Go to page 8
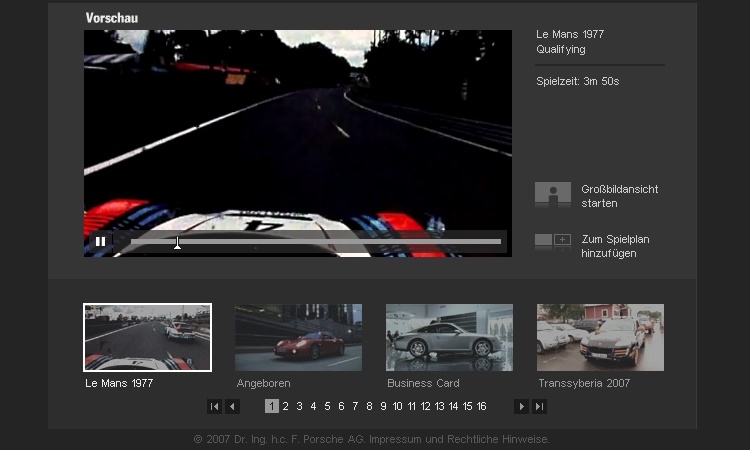 click(369, 406)
